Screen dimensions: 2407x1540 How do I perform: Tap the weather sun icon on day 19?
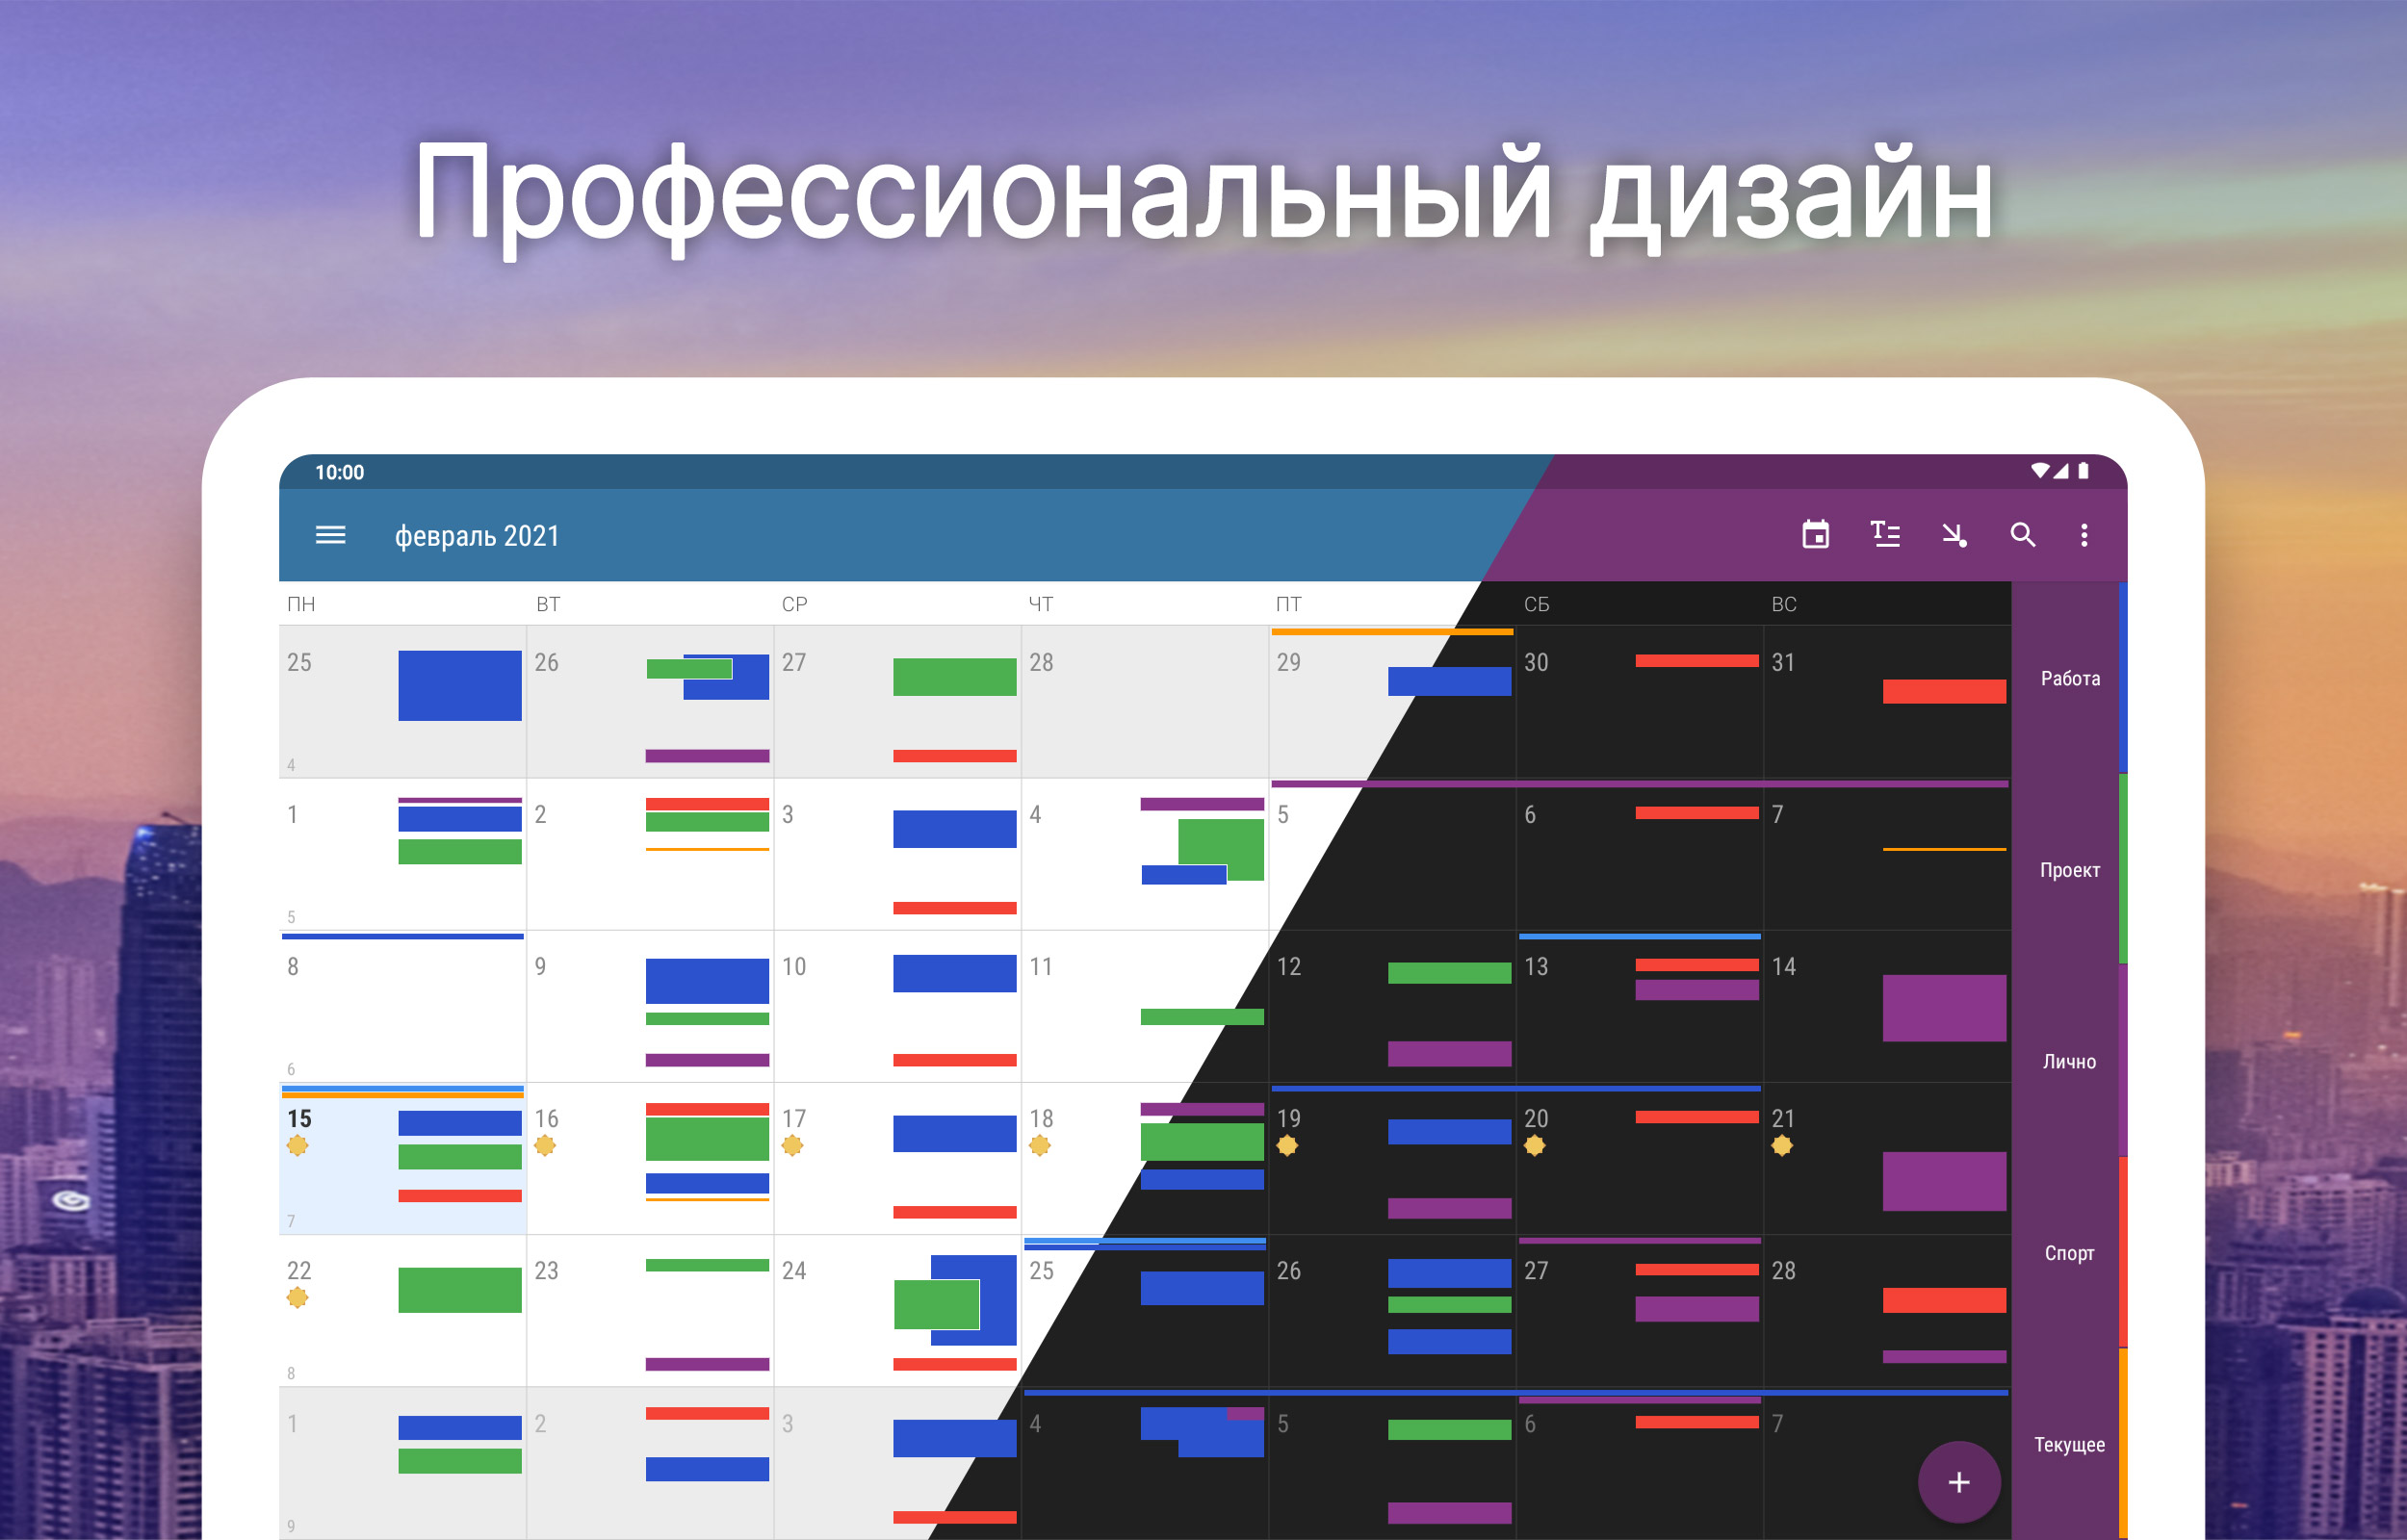point(1287,1146)
